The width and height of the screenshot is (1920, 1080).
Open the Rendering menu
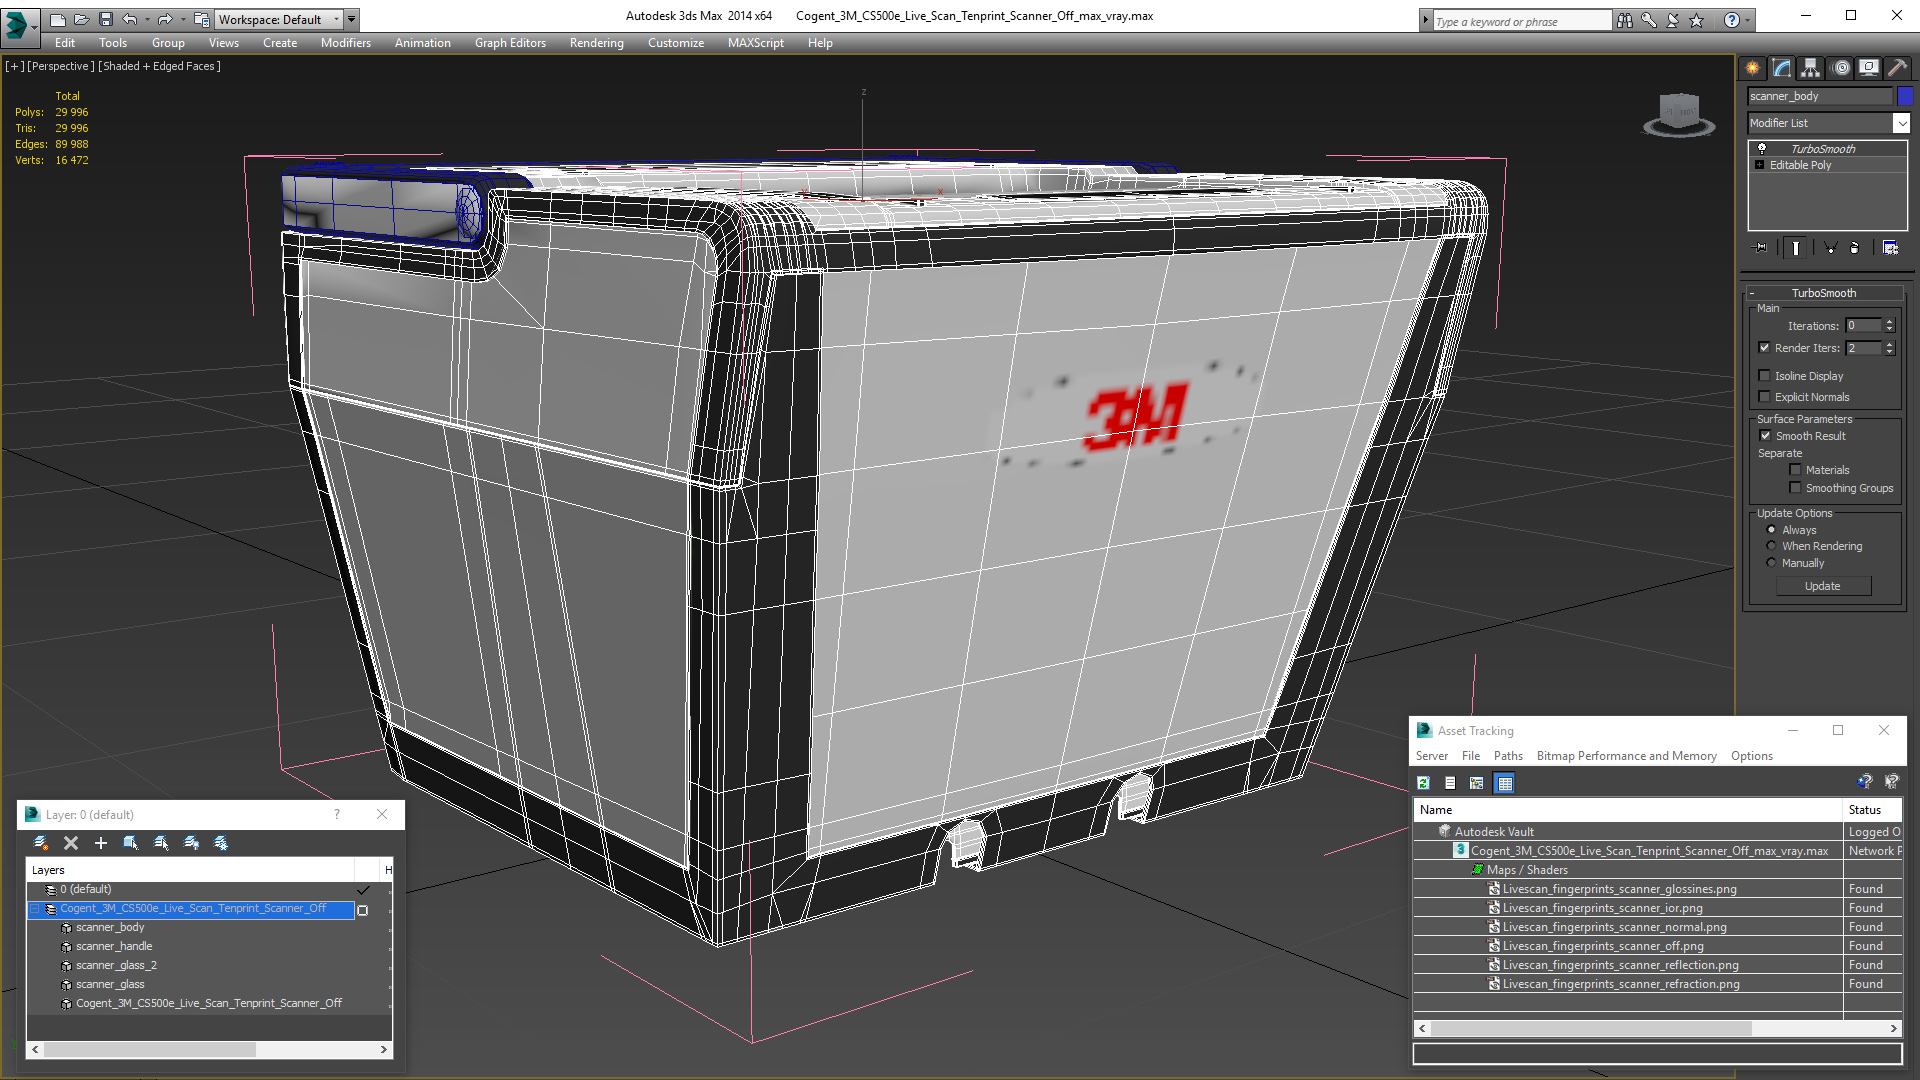596,43
